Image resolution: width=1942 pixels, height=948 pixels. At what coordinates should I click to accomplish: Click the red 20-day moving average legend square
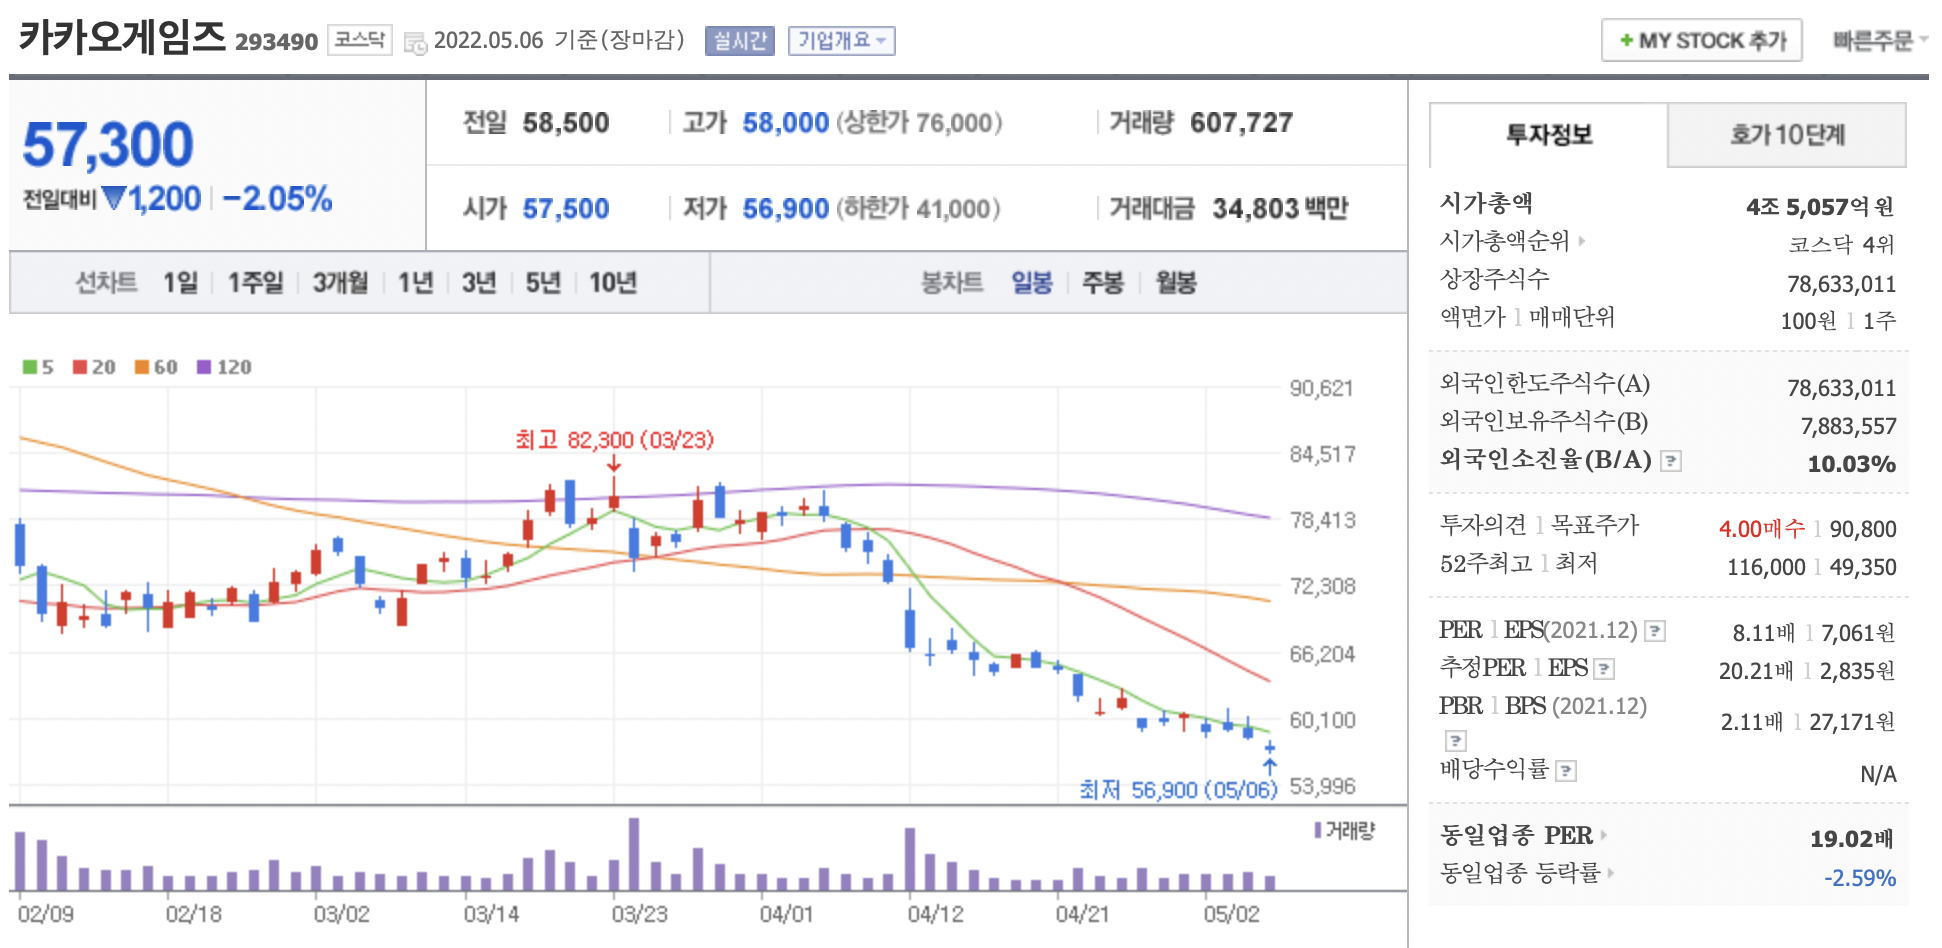(x=80, y=367)
